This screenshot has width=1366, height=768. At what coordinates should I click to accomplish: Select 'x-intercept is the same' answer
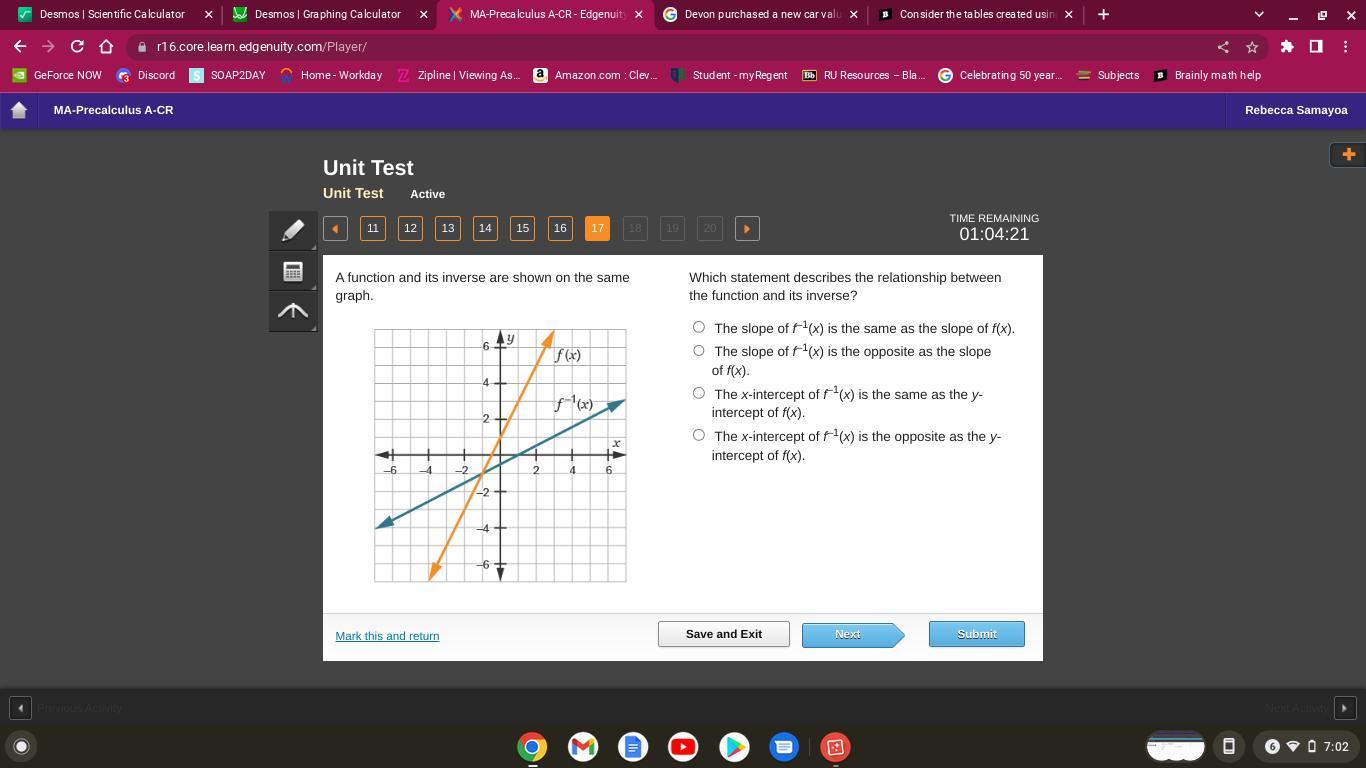698,393
